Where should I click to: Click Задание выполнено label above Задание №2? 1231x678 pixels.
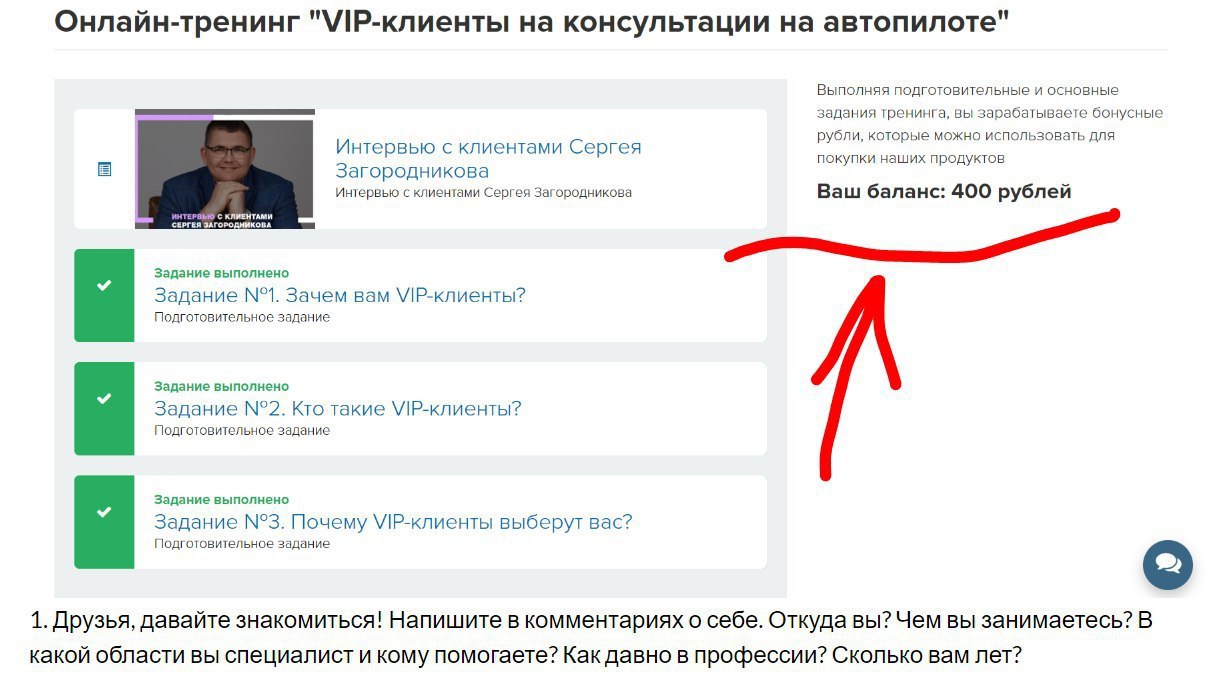coord(221,386)
